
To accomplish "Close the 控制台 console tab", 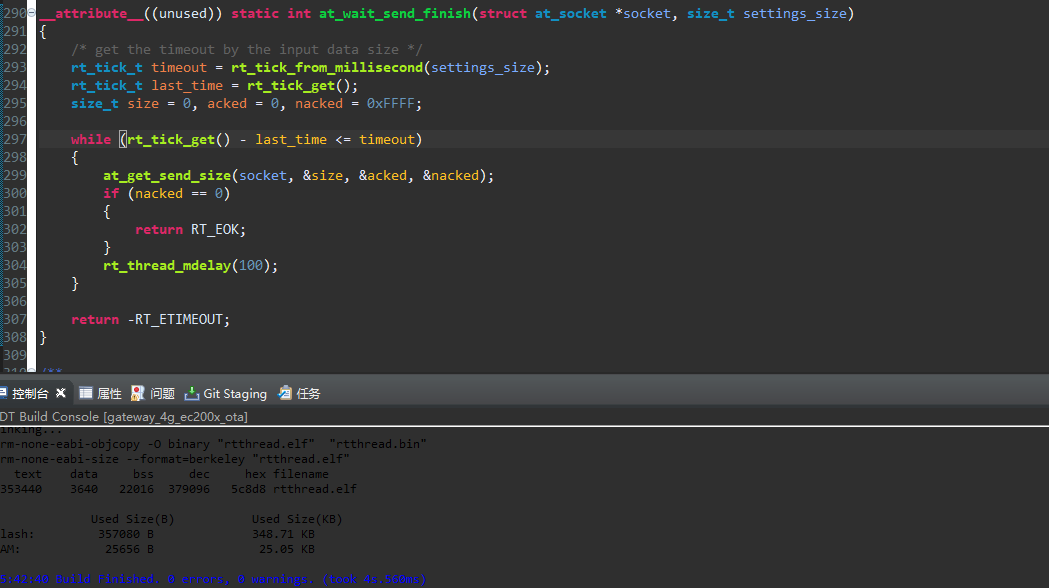I will pos(60,393).
